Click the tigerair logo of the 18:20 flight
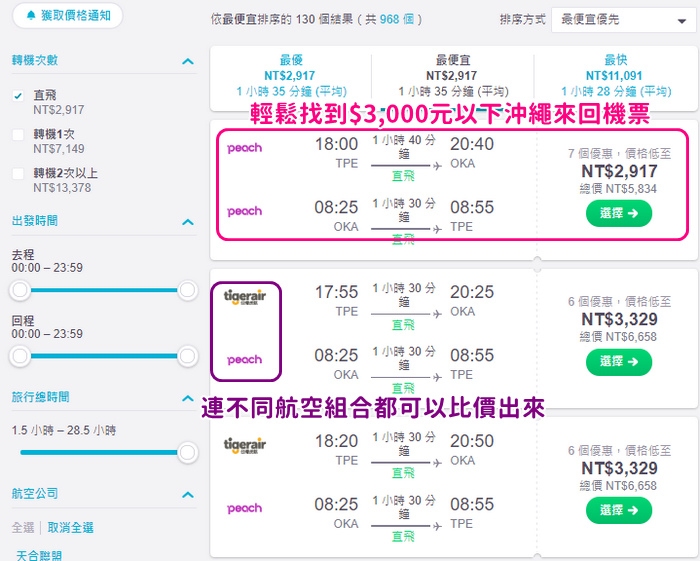Image resolution: width=700 pixels, height=561 pixels. (245, 445)
